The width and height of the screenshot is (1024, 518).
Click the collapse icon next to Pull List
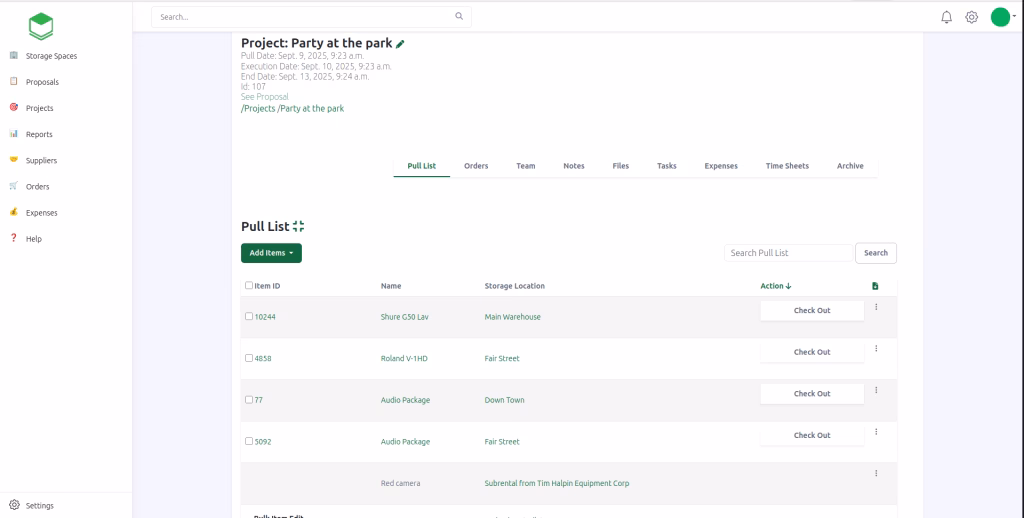click(x=298, y=227)
